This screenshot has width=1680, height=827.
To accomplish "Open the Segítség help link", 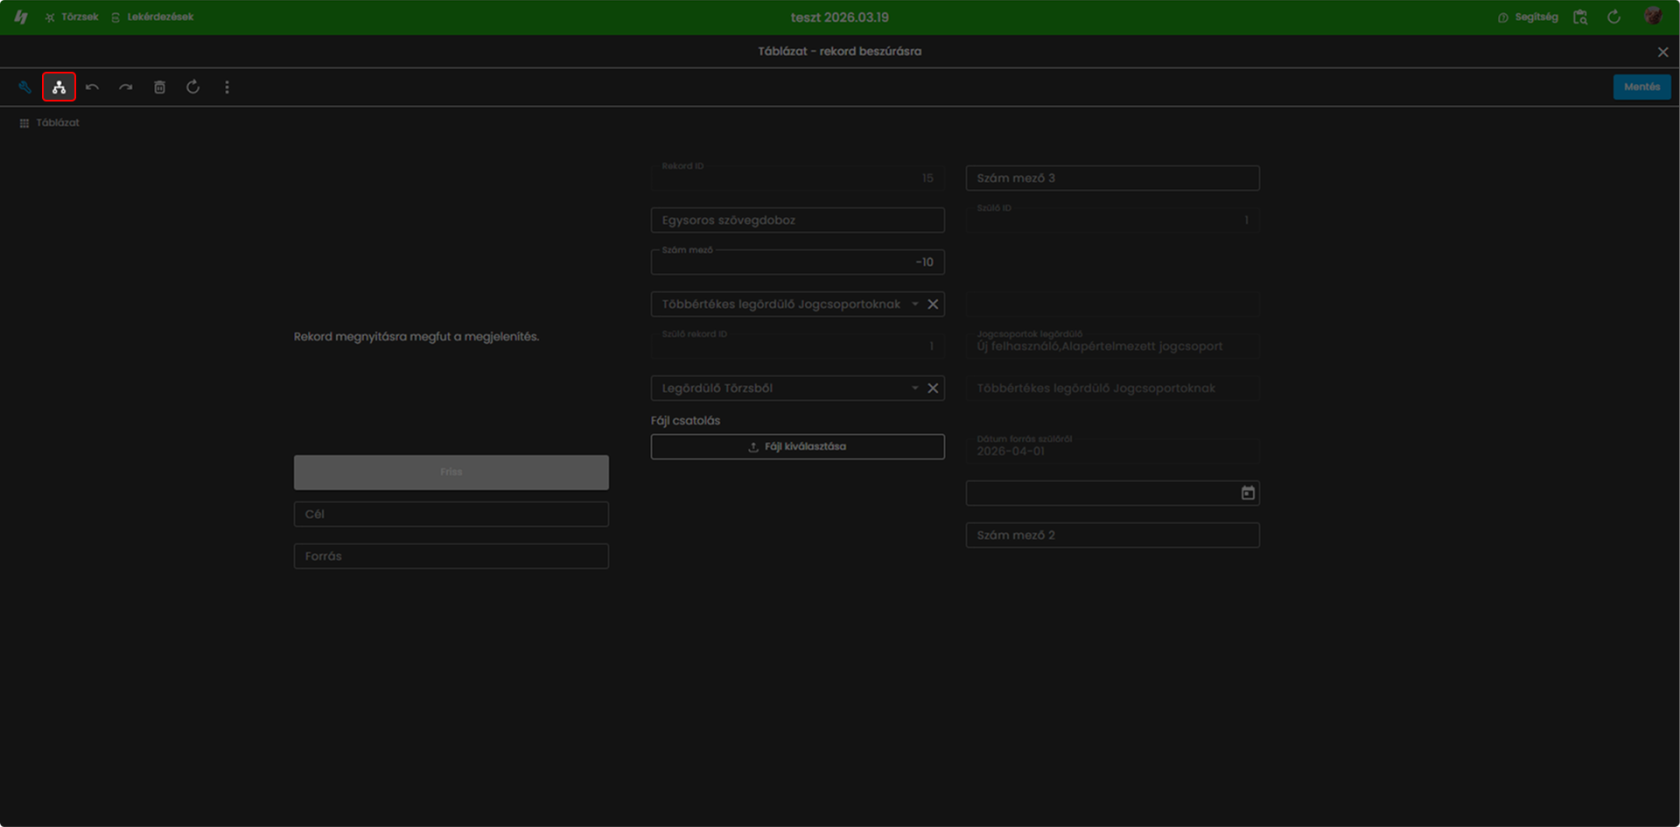I will [1528, 17].
